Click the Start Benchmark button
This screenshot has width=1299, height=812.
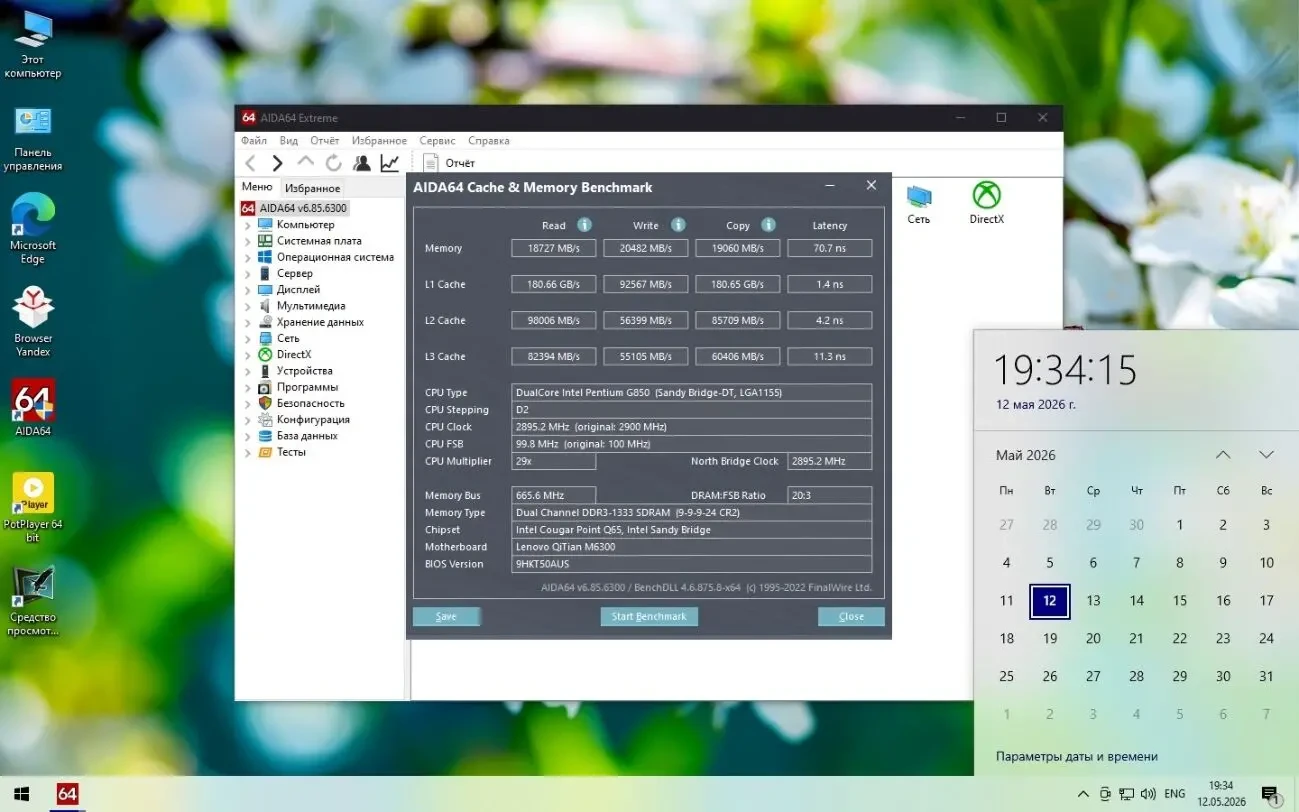click(x=649, y=616)
